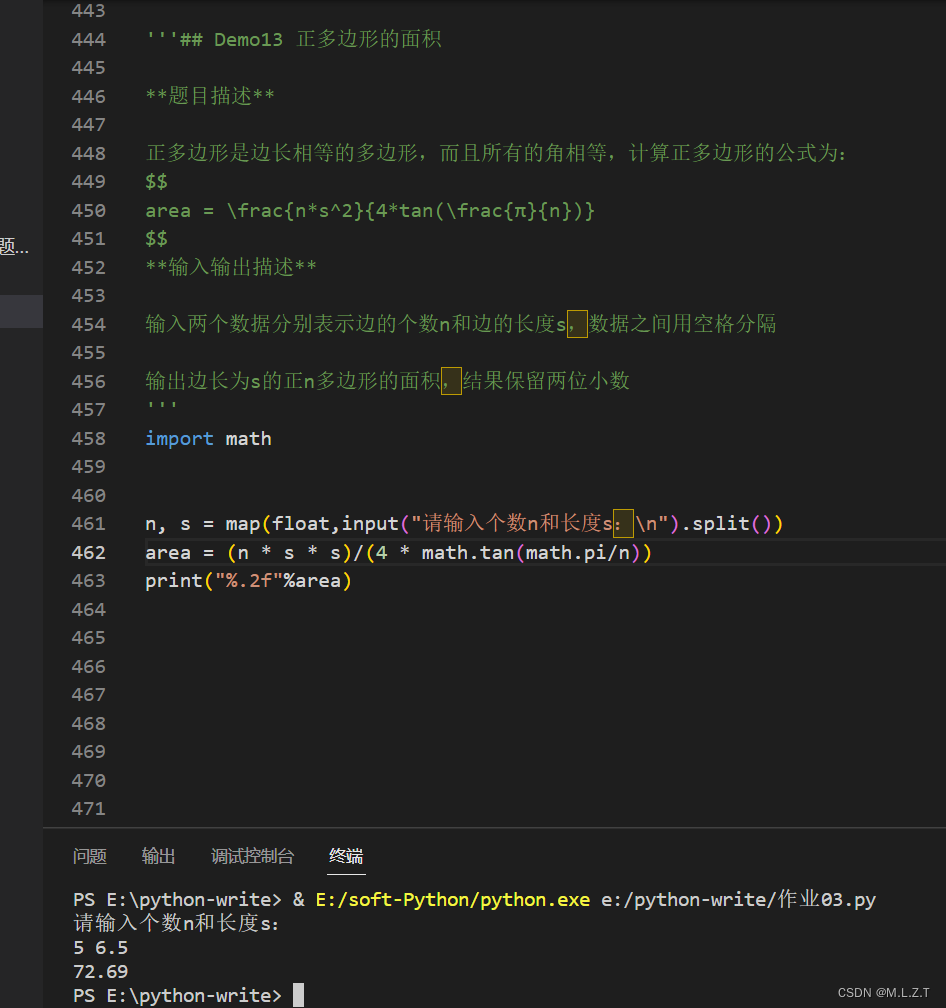Click the **输入输出描述** comment line
The height and width of the screenshot is (1008, 946).
231,267
